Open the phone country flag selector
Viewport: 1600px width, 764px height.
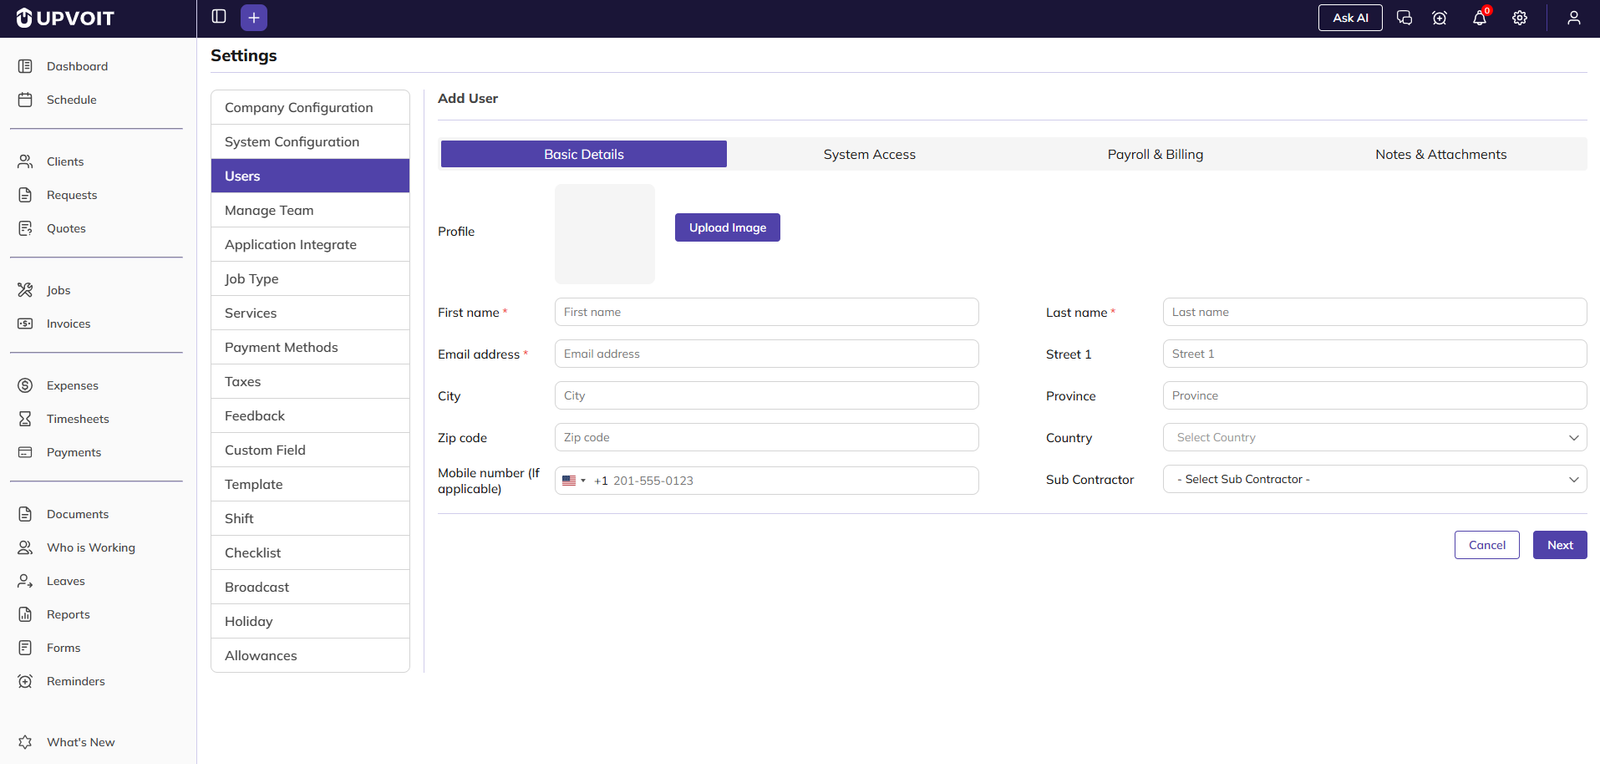[573, 481]
